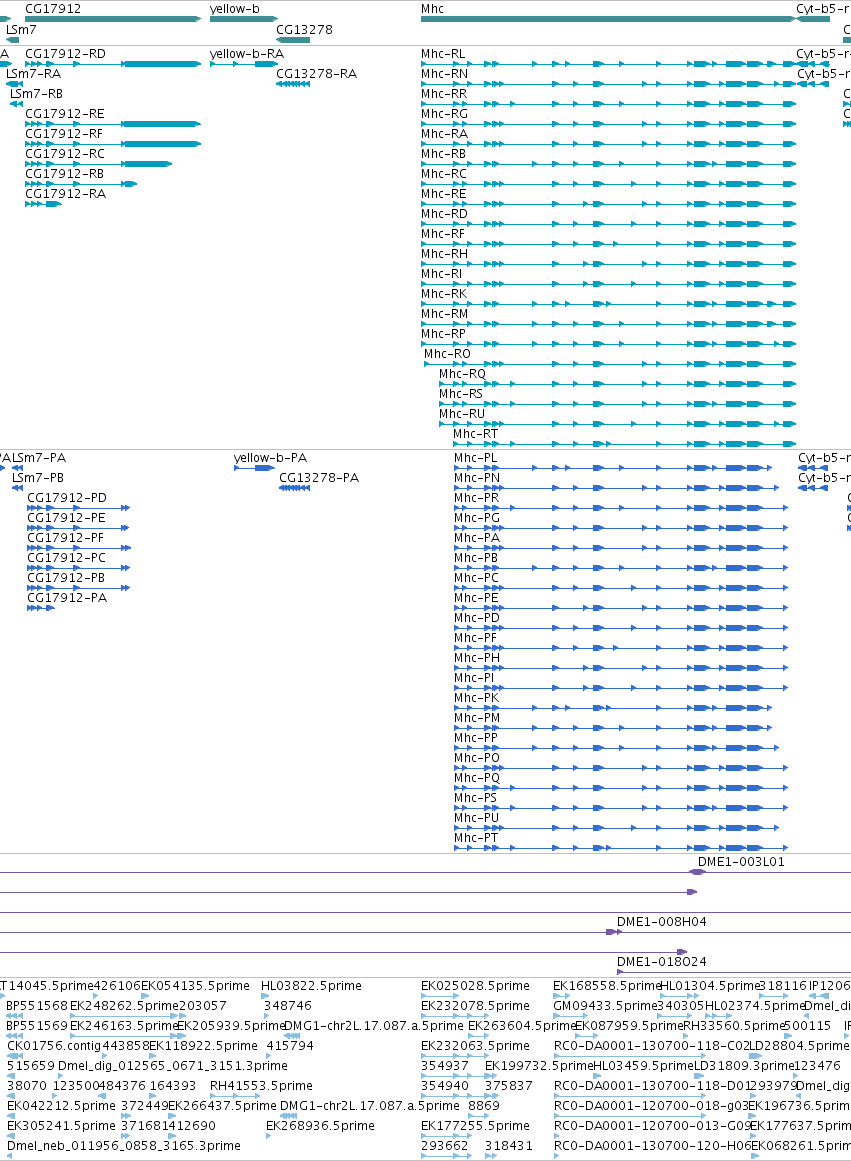Click protein label Mhc-PT
851x1161 pixels.
476,838
